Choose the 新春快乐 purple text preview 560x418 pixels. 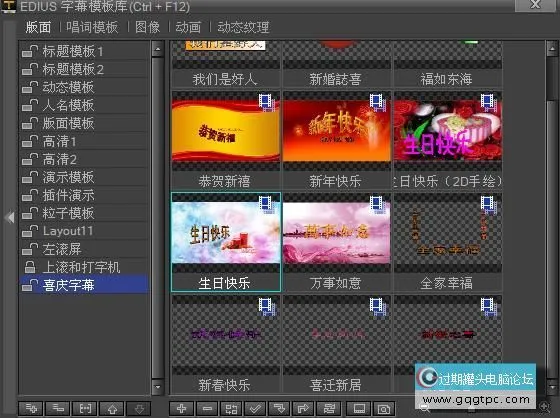pyautogui.click(x=226, y=335)
